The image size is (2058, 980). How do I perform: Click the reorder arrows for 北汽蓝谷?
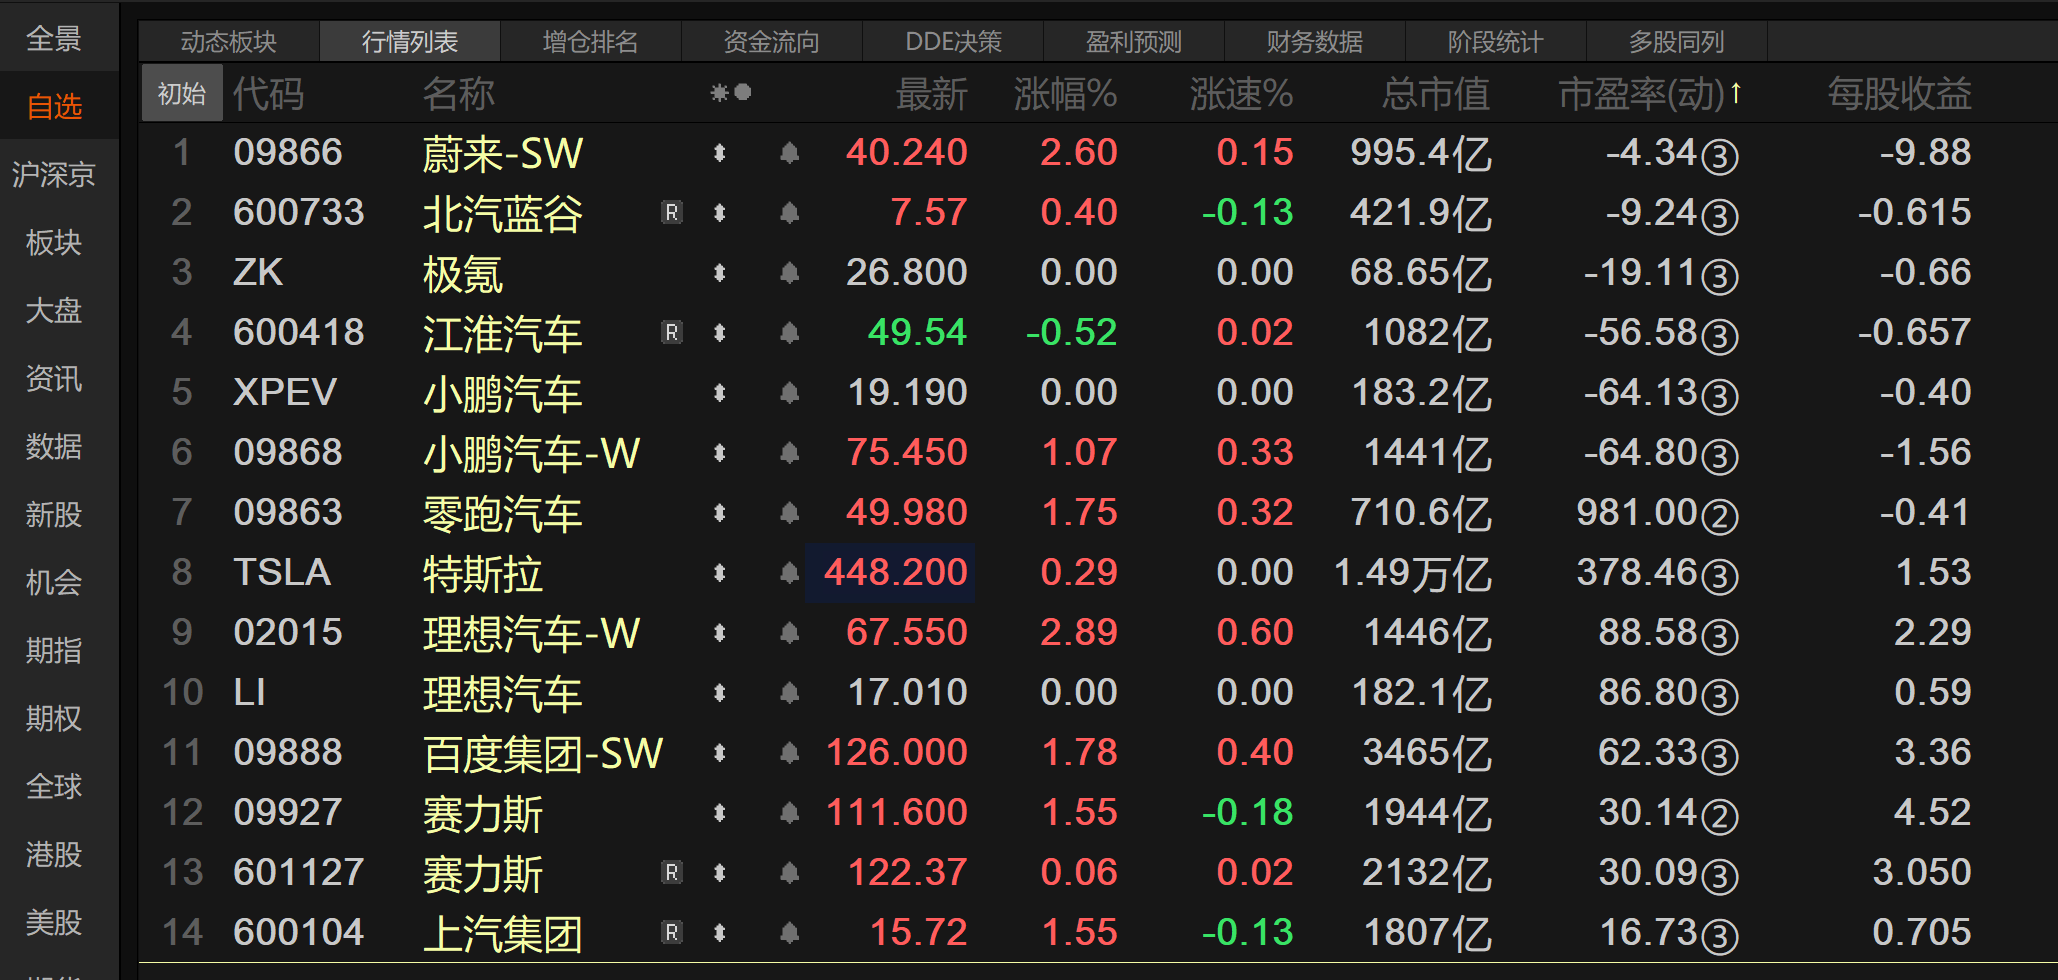coord(719,213)
